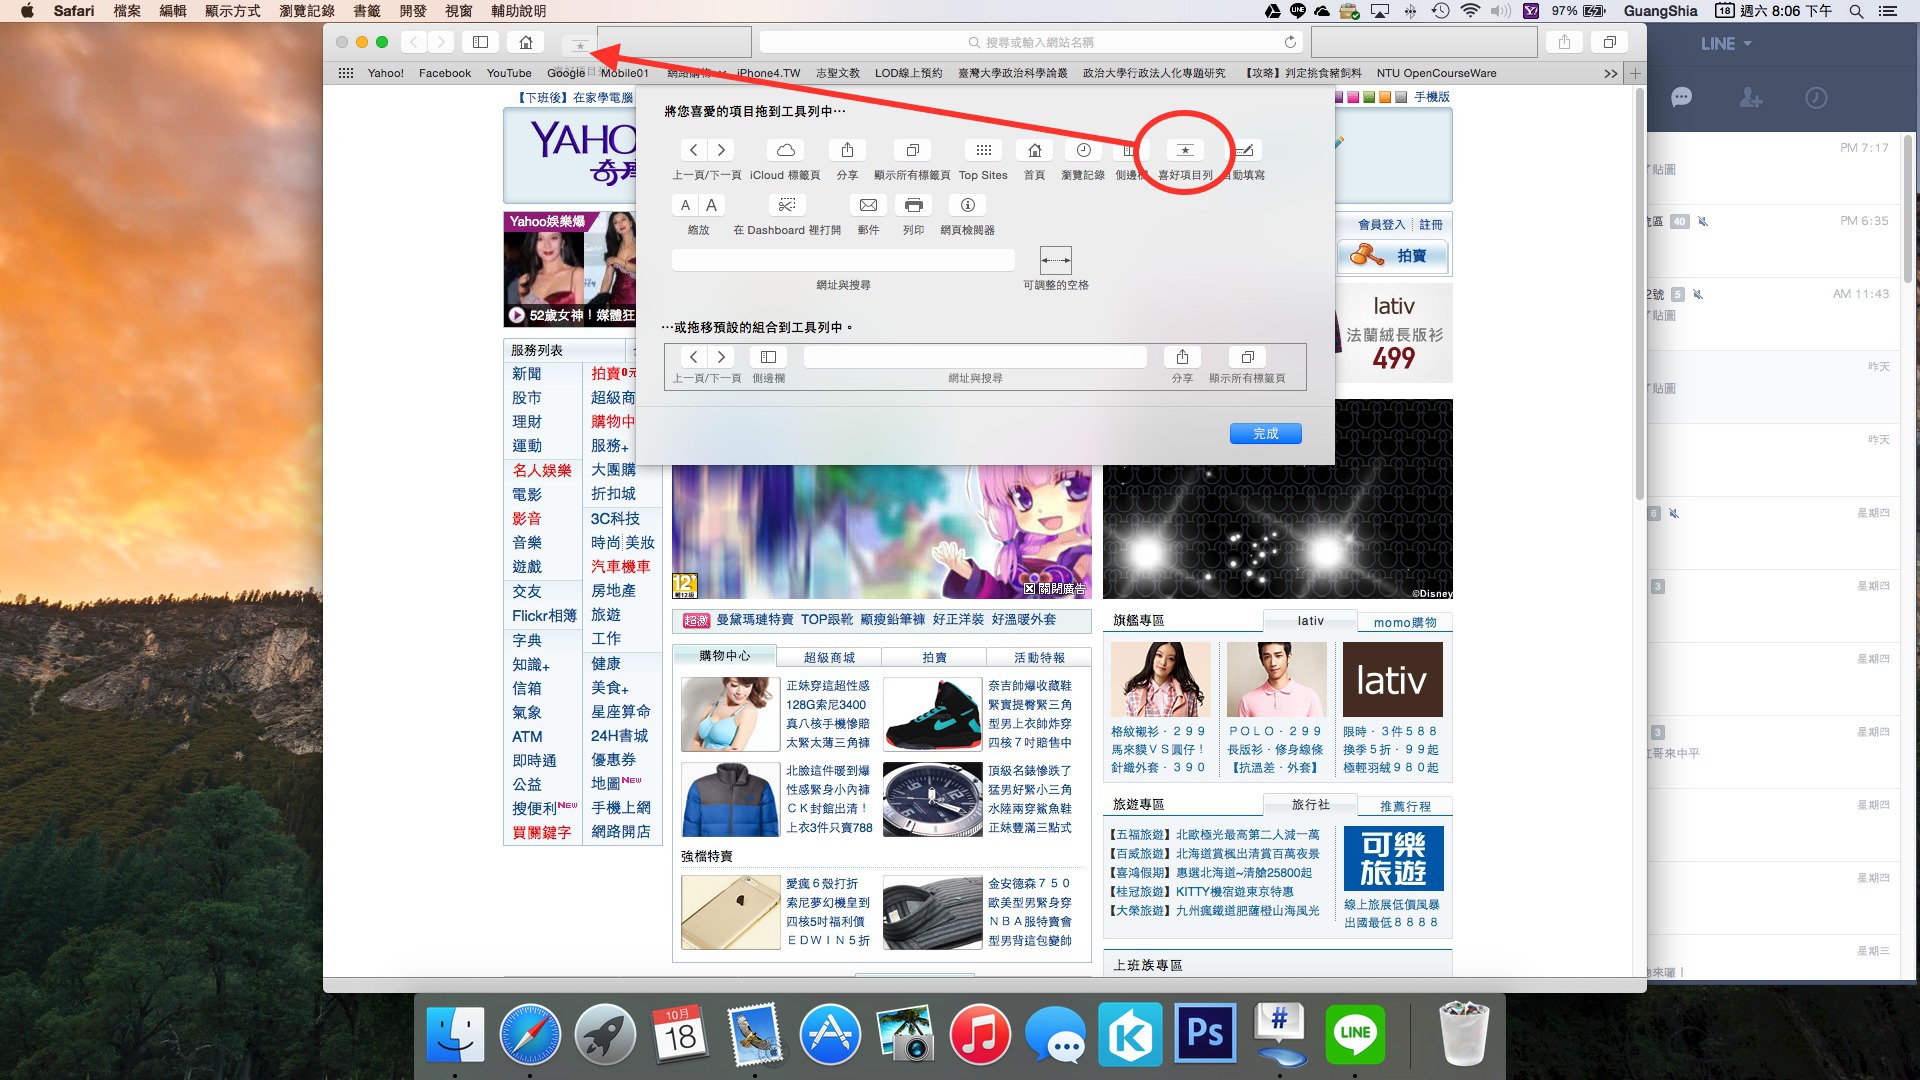Click the 新聞 link in service list
Viewport: 1920px width, 1080px height.
[x=527, y=373]
